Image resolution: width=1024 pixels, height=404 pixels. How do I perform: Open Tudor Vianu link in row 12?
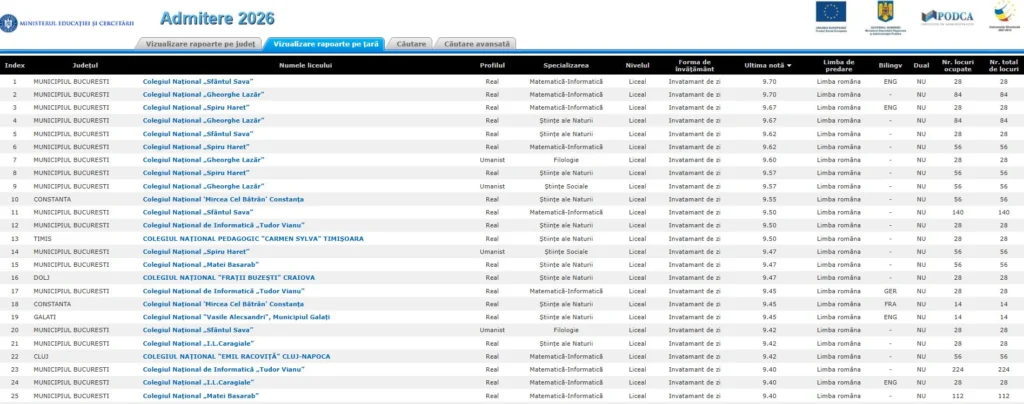coord(223,225)
